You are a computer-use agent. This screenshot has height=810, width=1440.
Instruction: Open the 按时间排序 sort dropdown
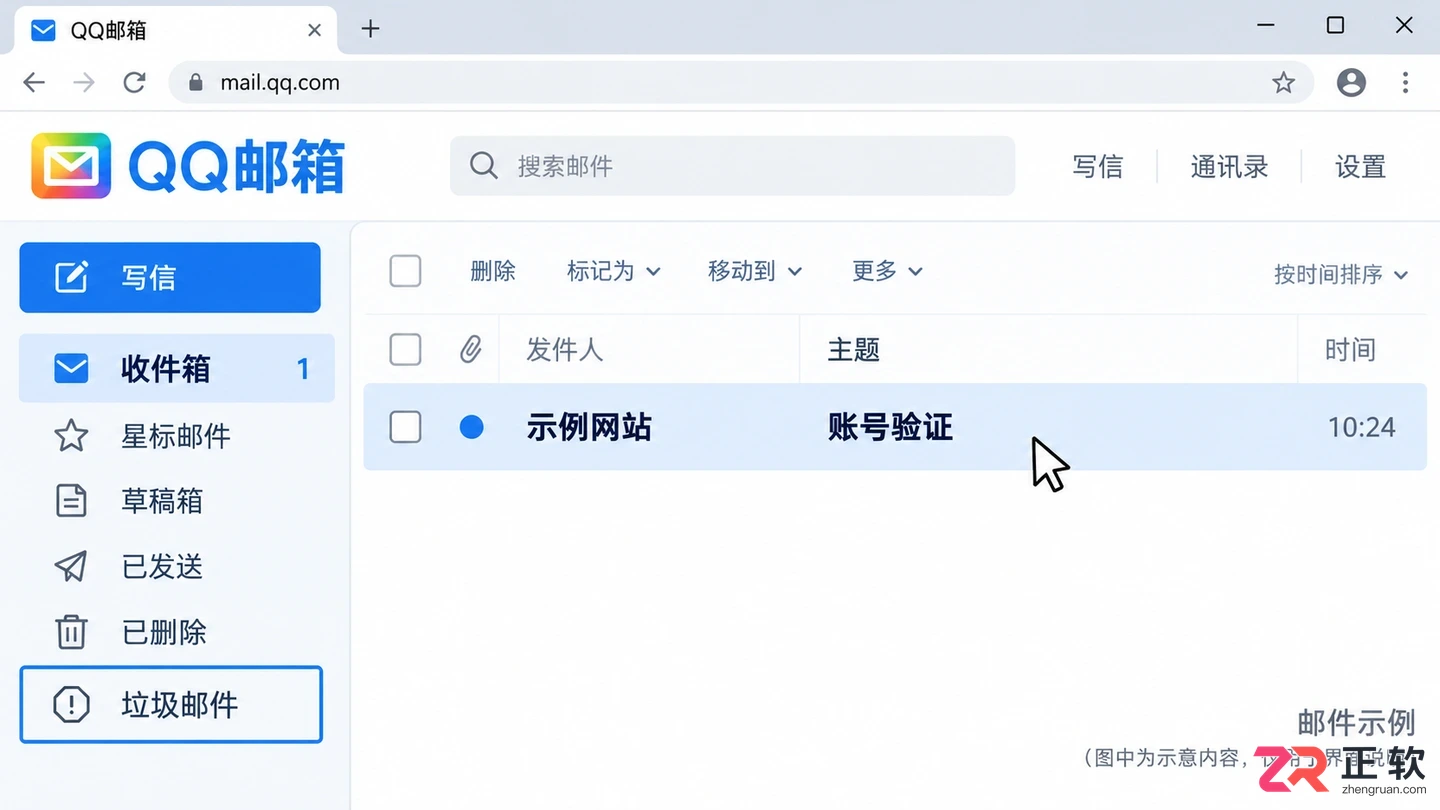coord(1340,274)
